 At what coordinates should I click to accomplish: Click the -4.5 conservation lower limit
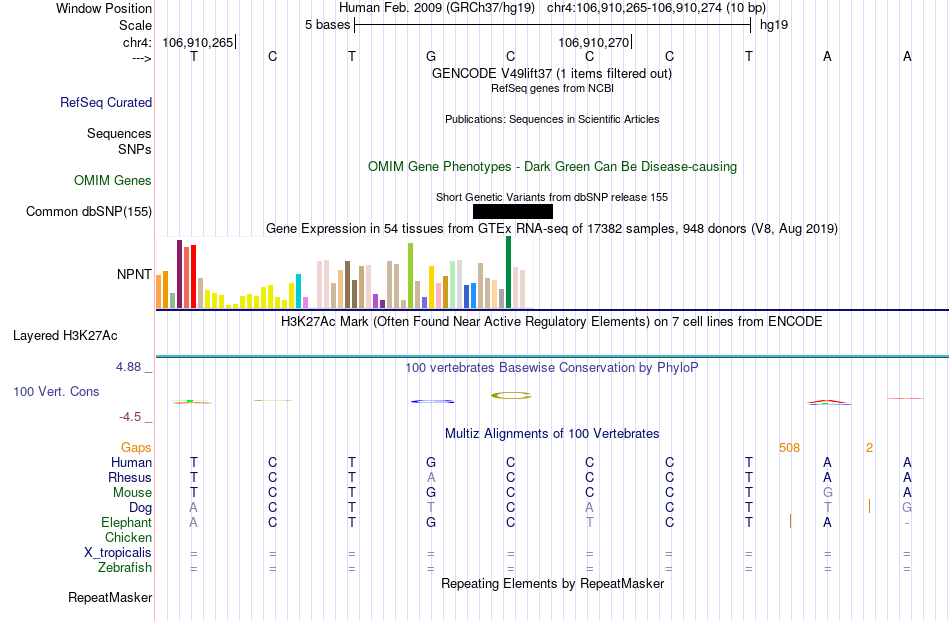pos(130,417)
